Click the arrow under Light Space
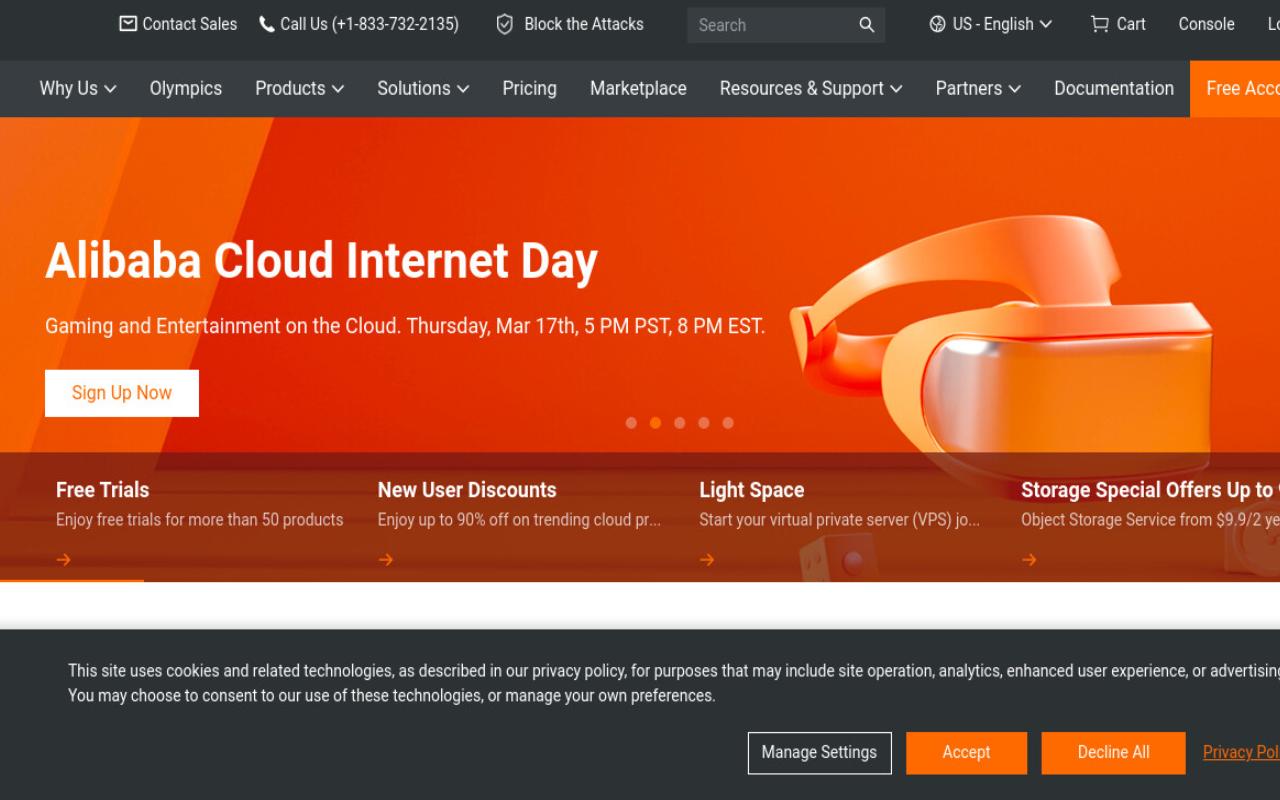 (x=707, y=560)
